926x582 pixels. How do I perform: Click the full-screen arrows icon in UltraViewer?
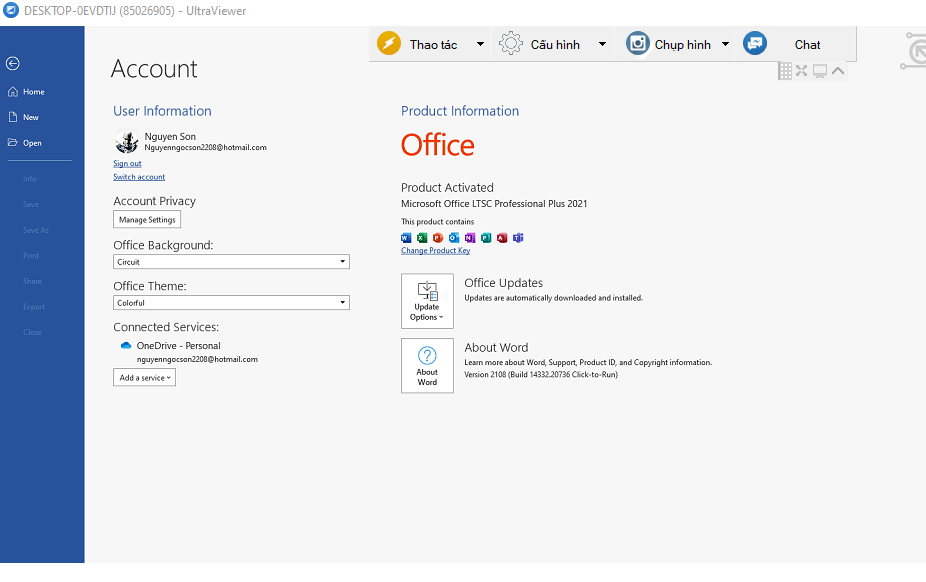click(801, 71)
